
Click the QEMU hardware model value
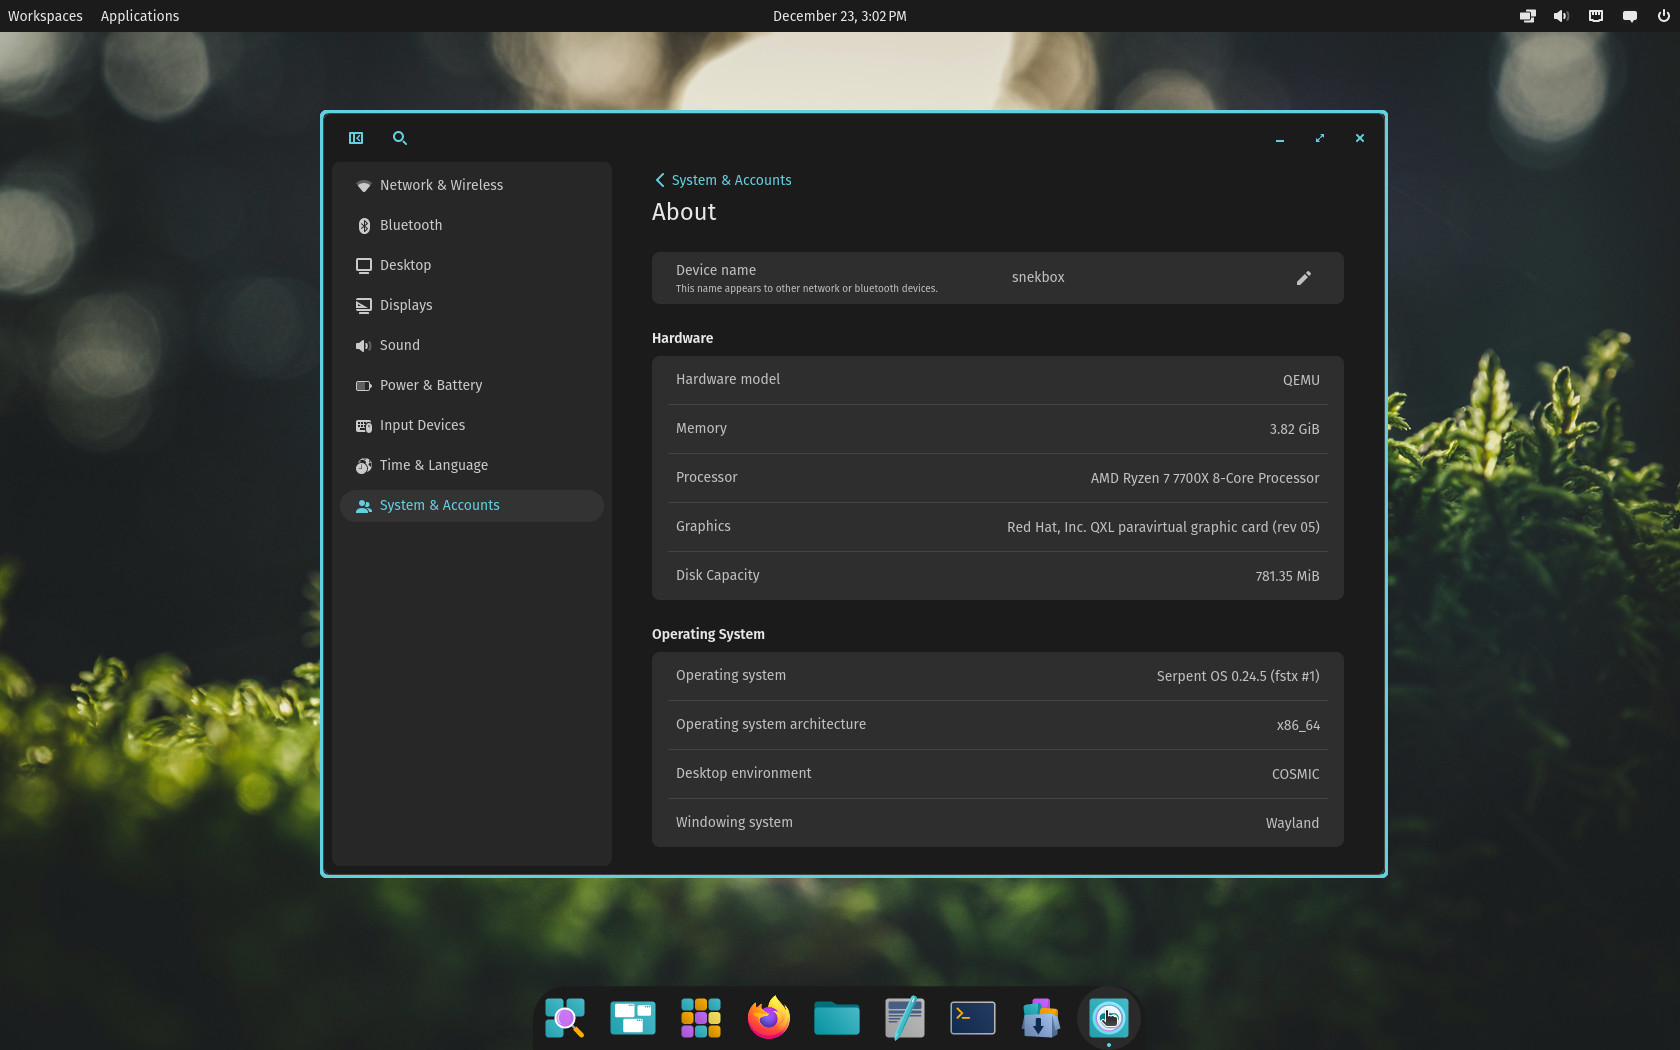pyautogui.click(x=1301, y=380)
